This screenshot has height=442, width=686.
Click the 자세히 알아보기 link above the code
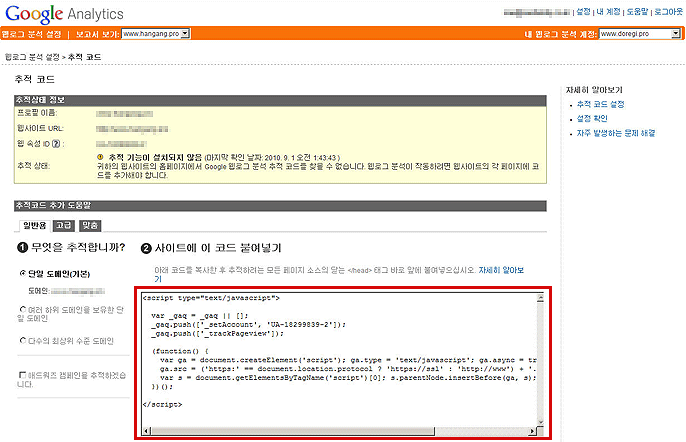tap(501, 270)
